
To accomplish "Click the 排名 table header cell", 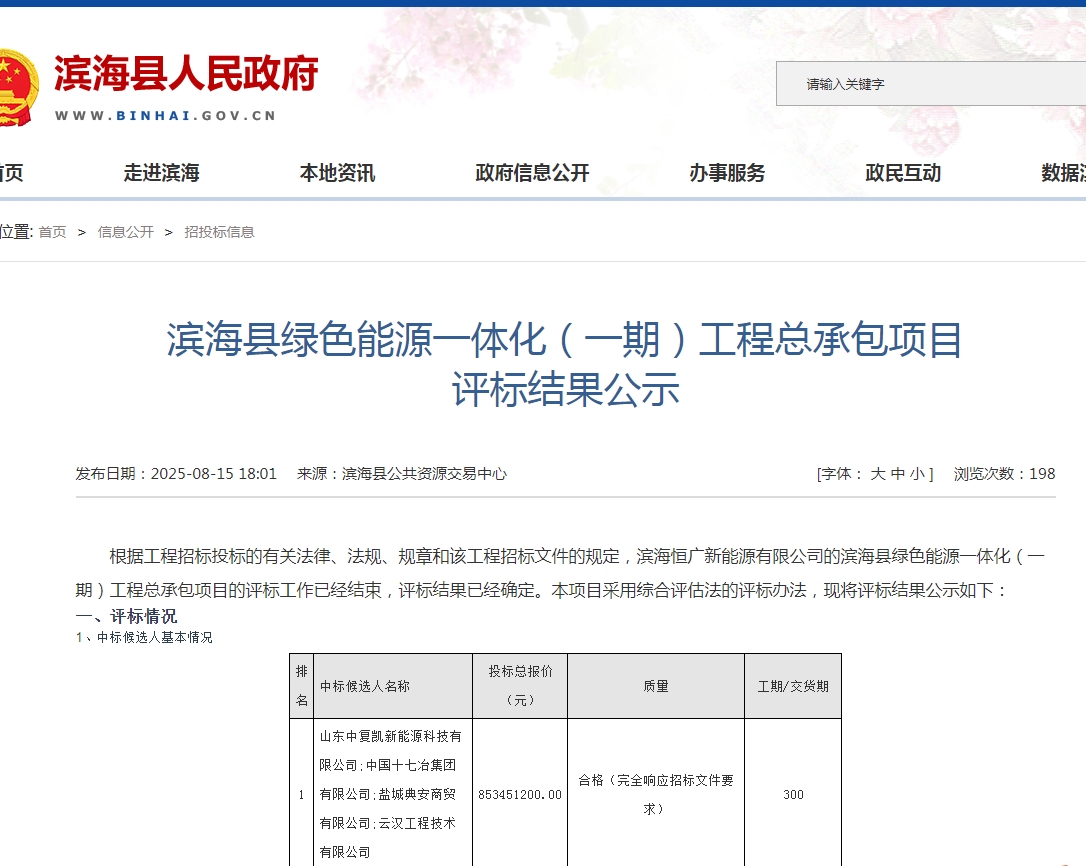I will [x=301, y=686].
